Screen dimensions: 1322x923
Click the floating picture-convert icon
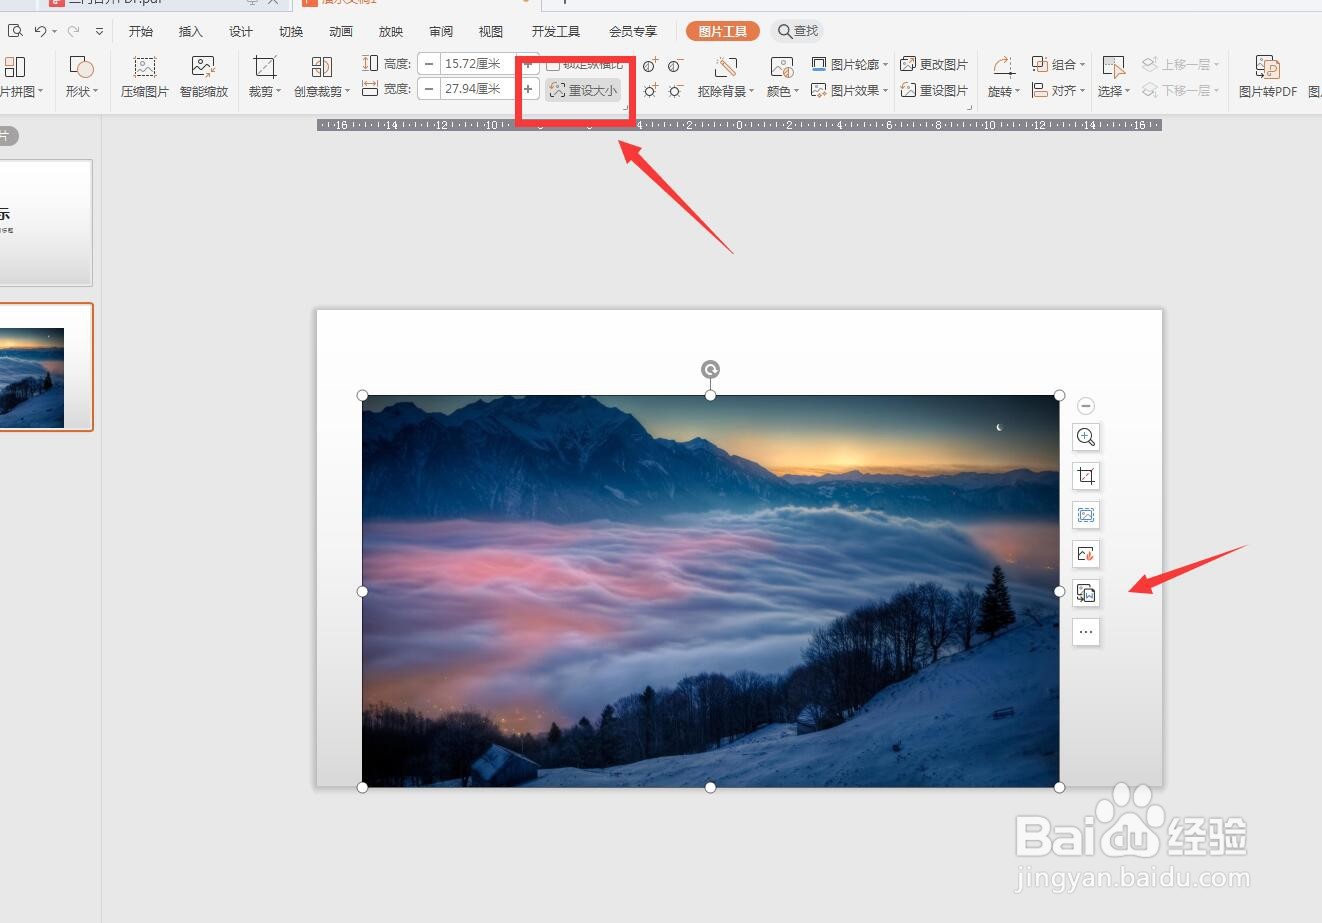1086,593
